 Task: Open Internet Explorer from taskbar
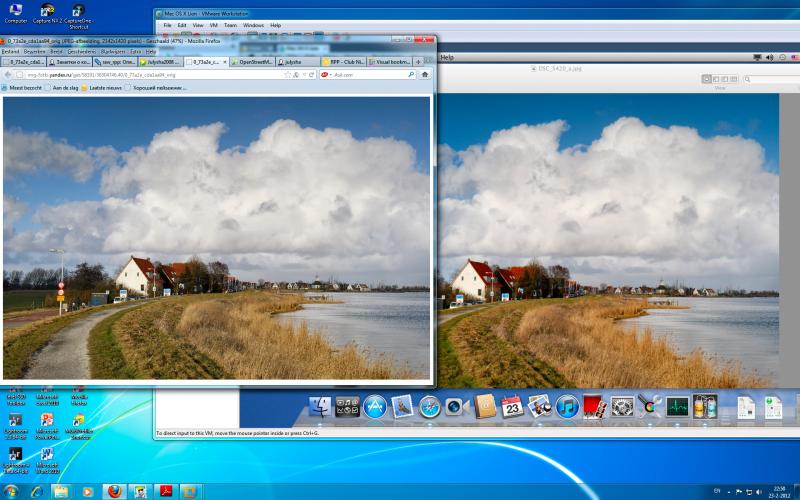click(37, 492)
